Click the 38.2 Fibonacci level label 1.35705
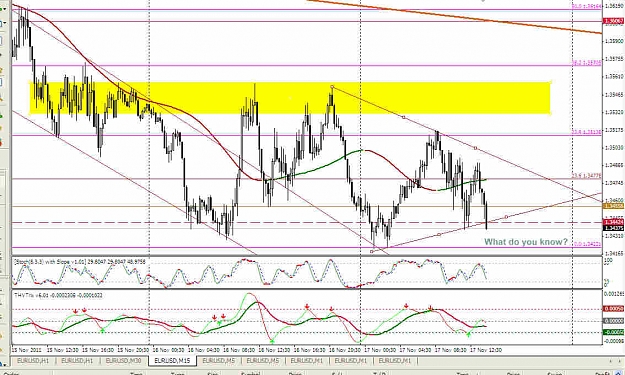Screen dimensions: 625x375 [x=587, y=63]
